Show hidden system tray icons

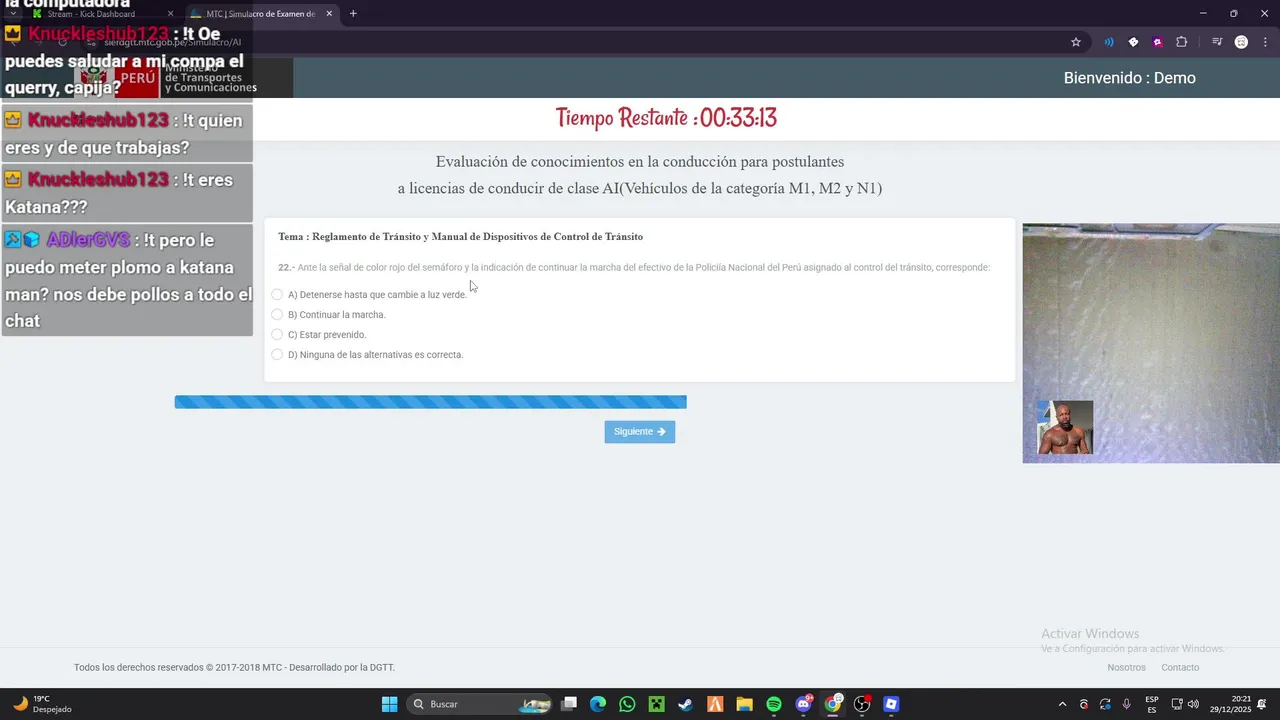(1062, 704)
